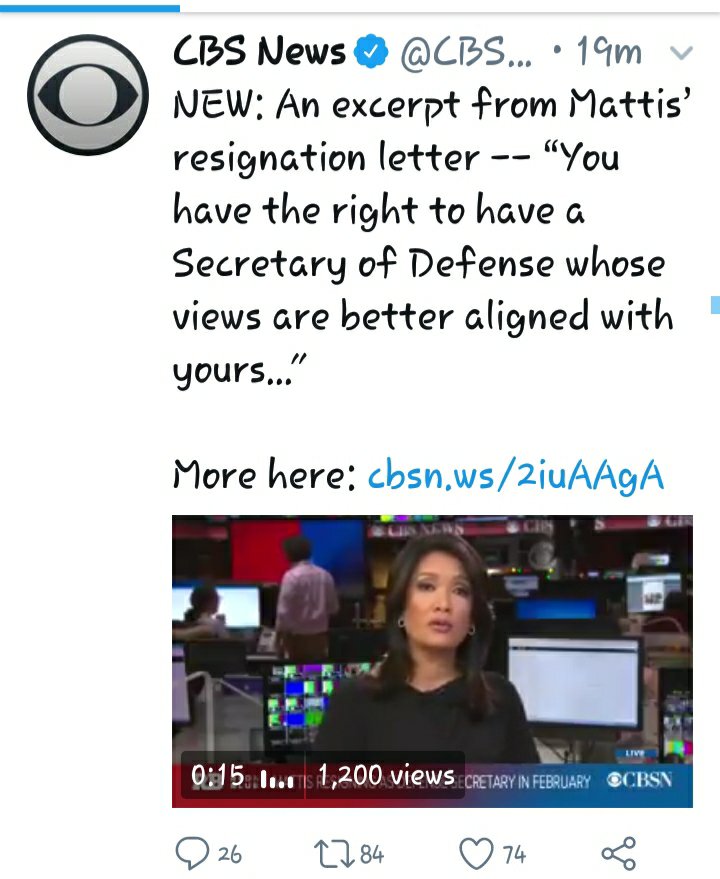Open the 19m timestamp

click(x=609, y=52)
